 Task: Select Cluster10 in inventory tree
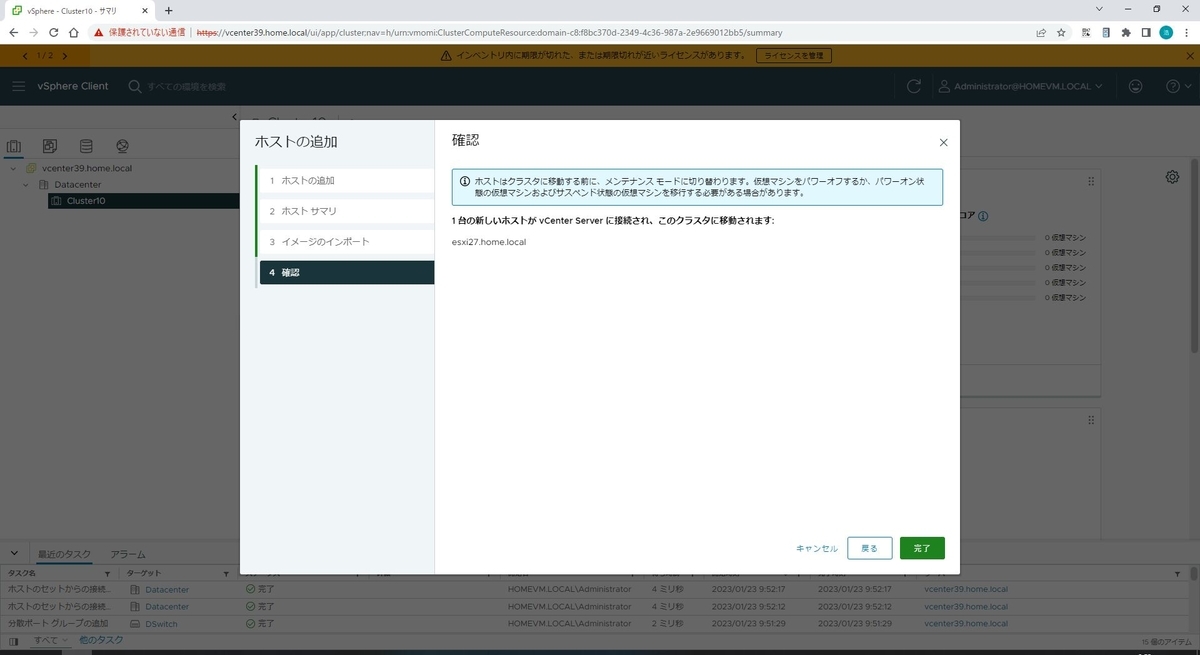click(86, 201)
